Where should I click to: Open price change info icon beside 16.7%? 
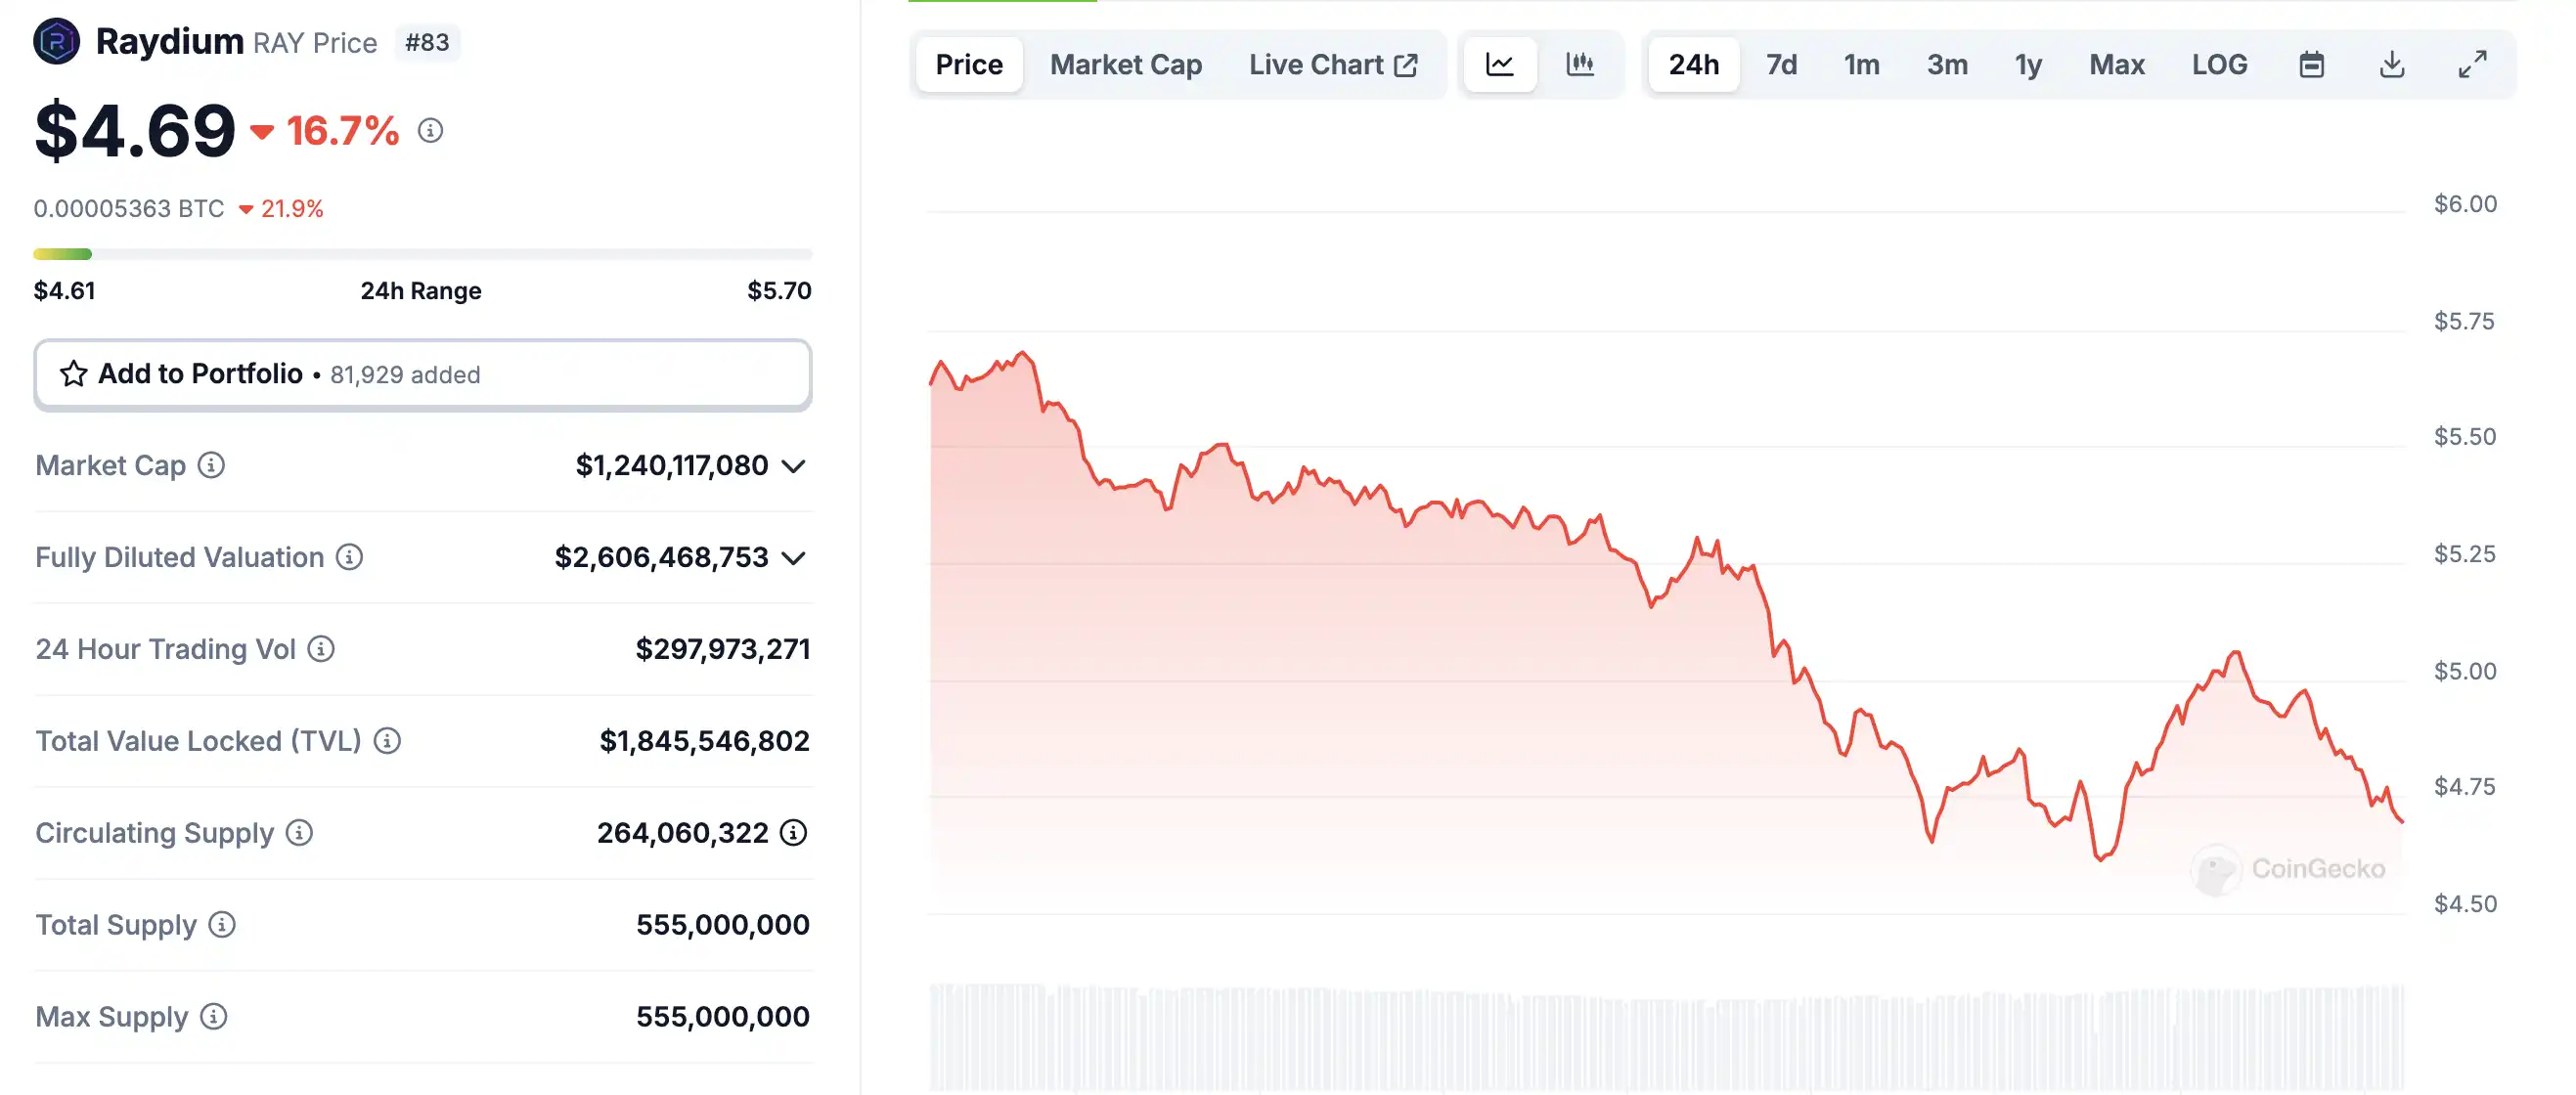[x=430, y=131]
